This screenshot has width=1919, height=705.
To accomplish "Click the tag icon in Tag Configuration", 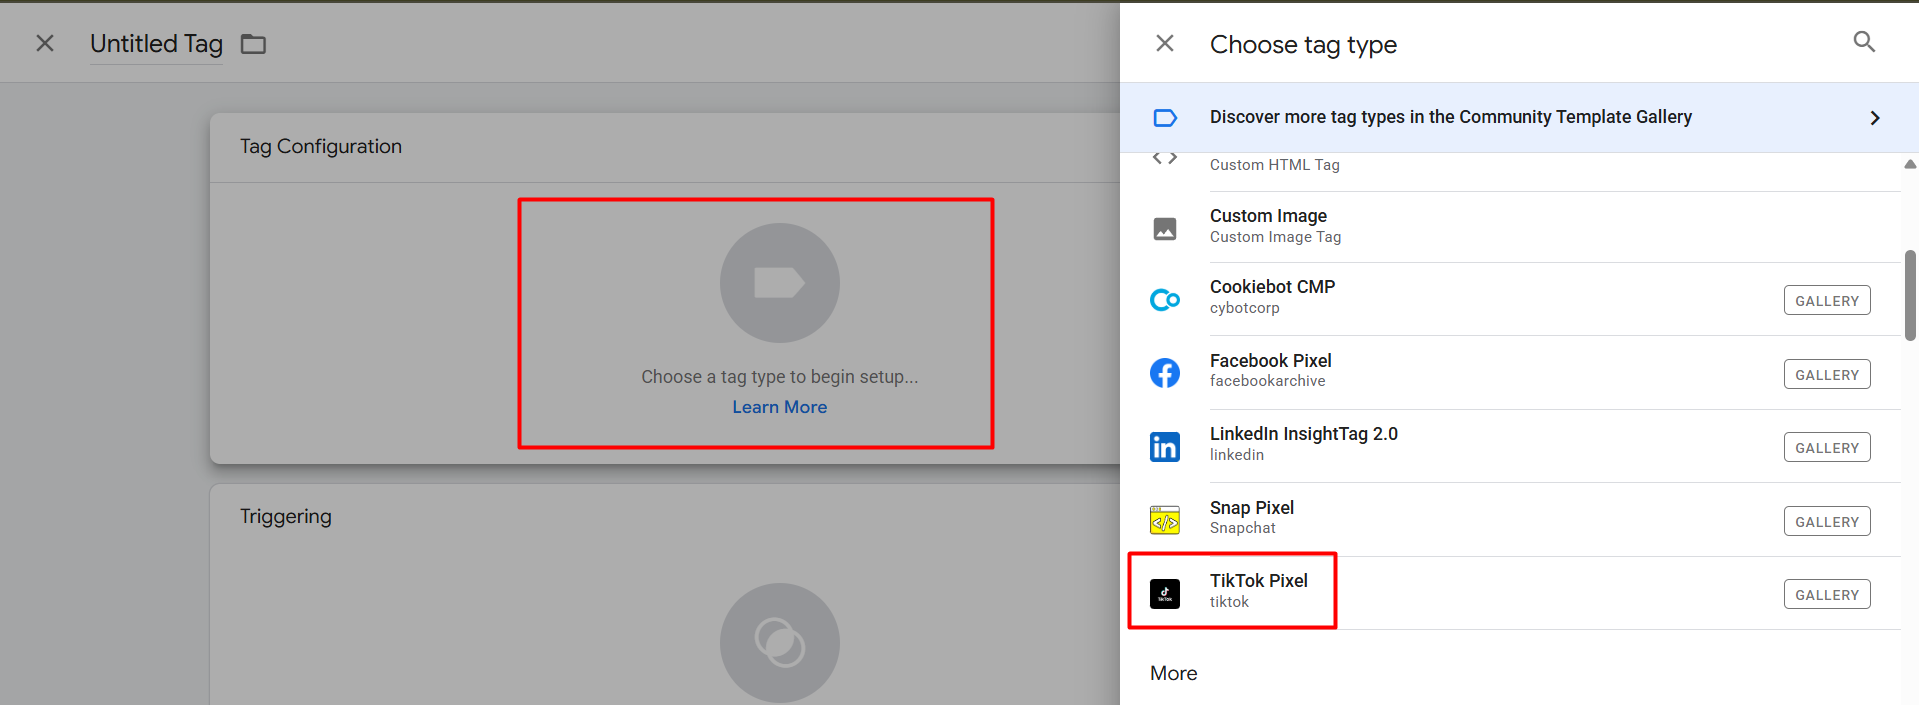I will coord(779,283).
